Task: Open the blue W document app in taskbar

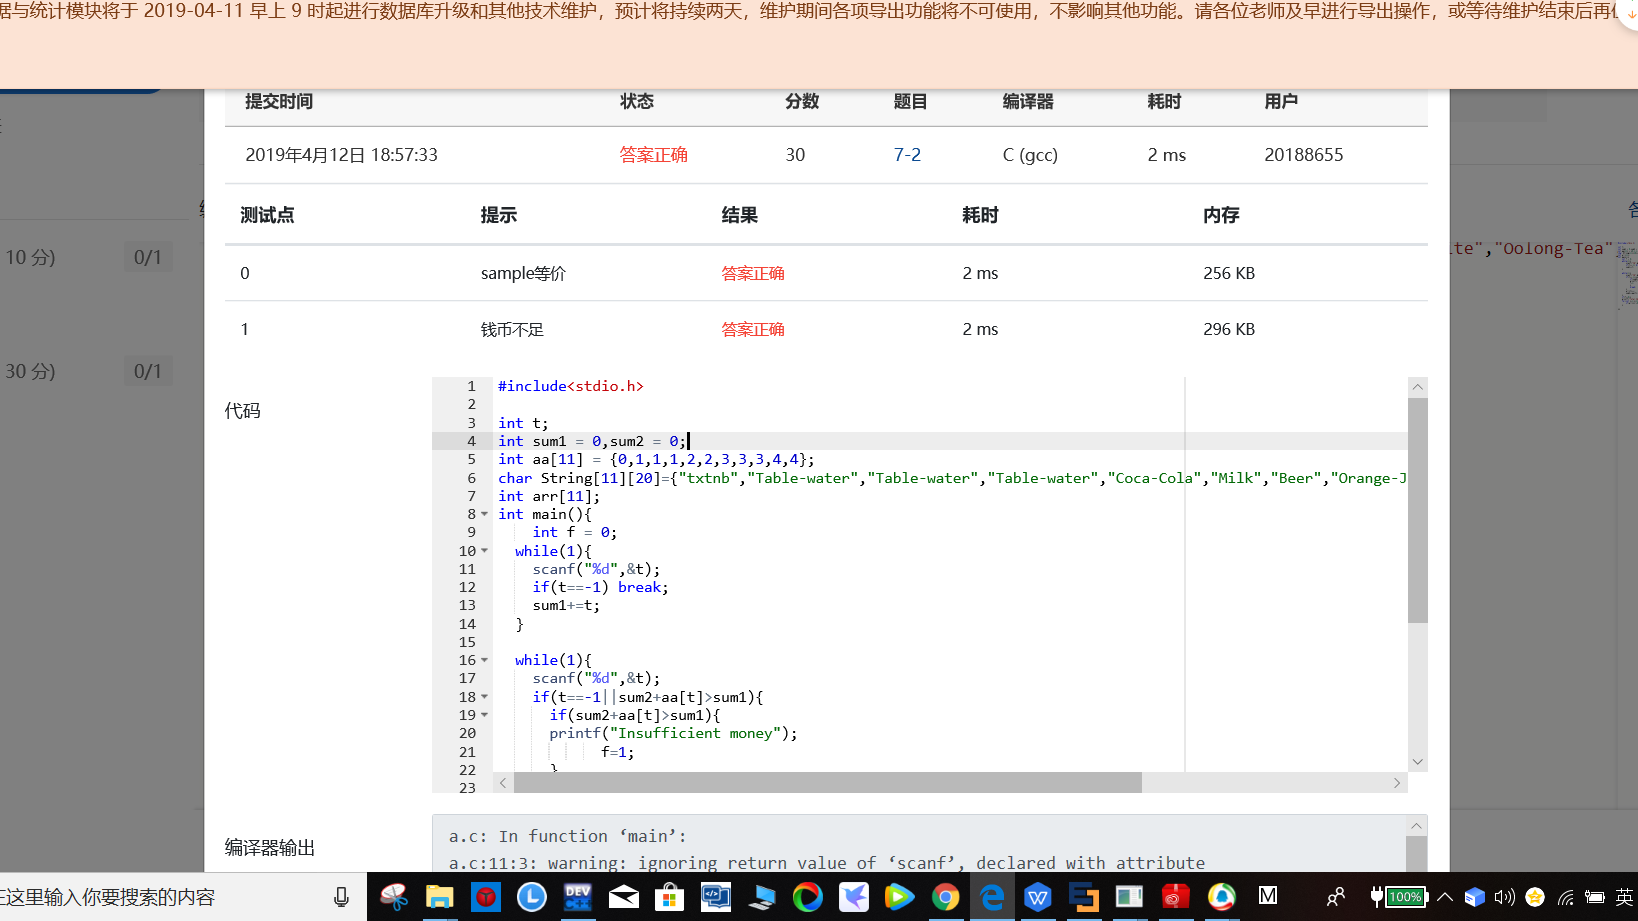Action: 1038,897
